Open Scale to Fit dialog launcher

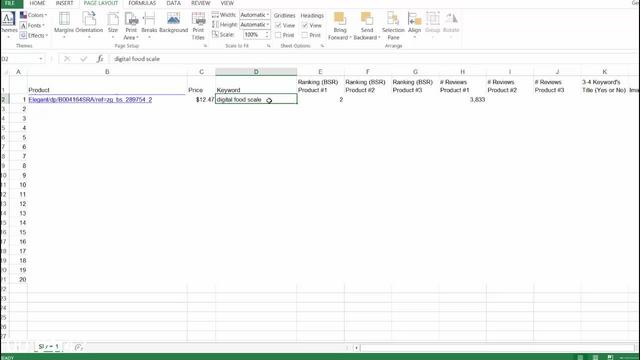click(268, 46)
